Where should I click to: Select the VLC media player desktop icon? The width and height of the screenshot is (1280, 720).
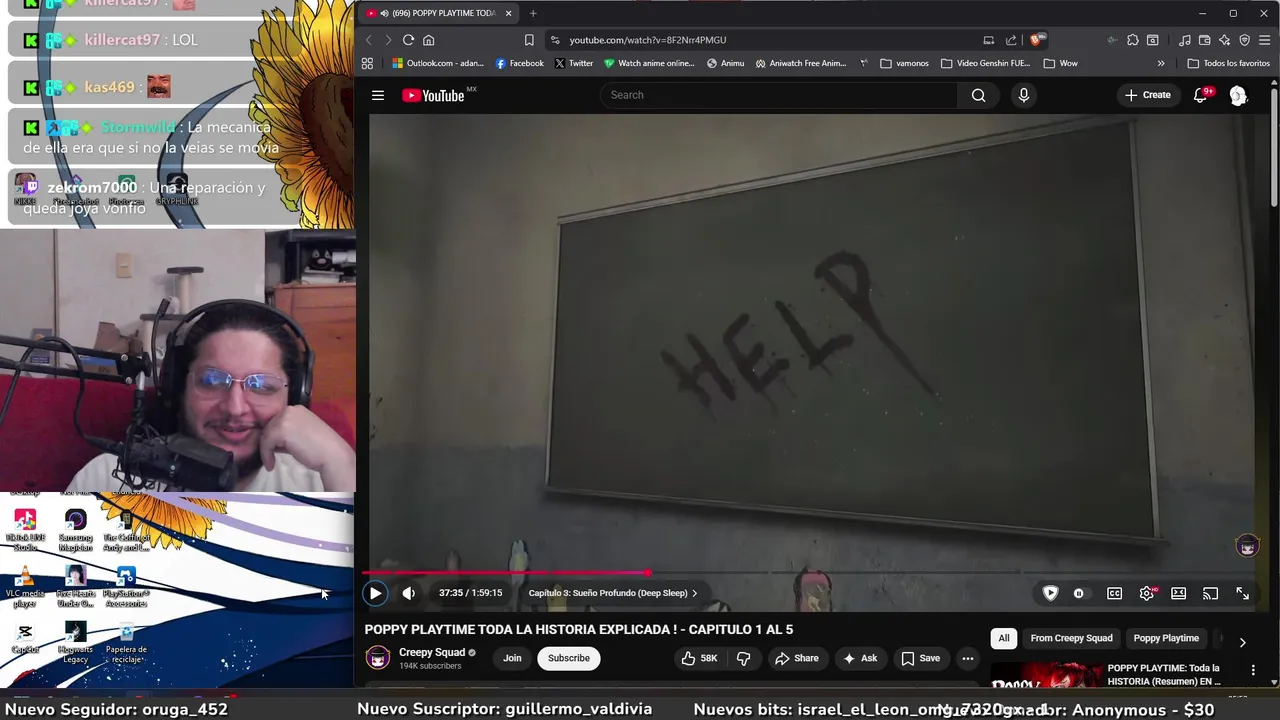coord(25,587)
